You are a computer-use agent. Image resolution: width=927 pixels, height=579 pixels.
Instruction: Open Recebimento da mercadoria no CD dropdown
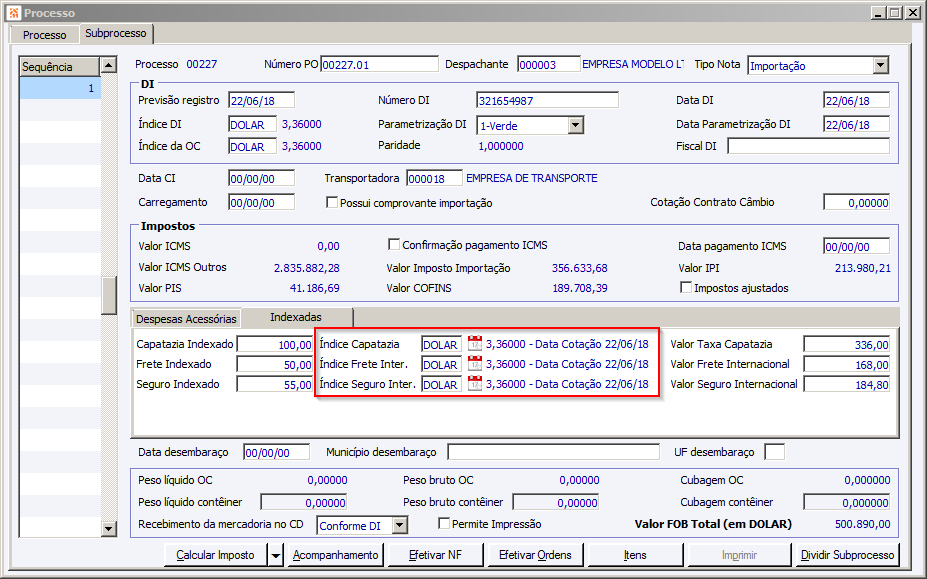click(400, 525)
